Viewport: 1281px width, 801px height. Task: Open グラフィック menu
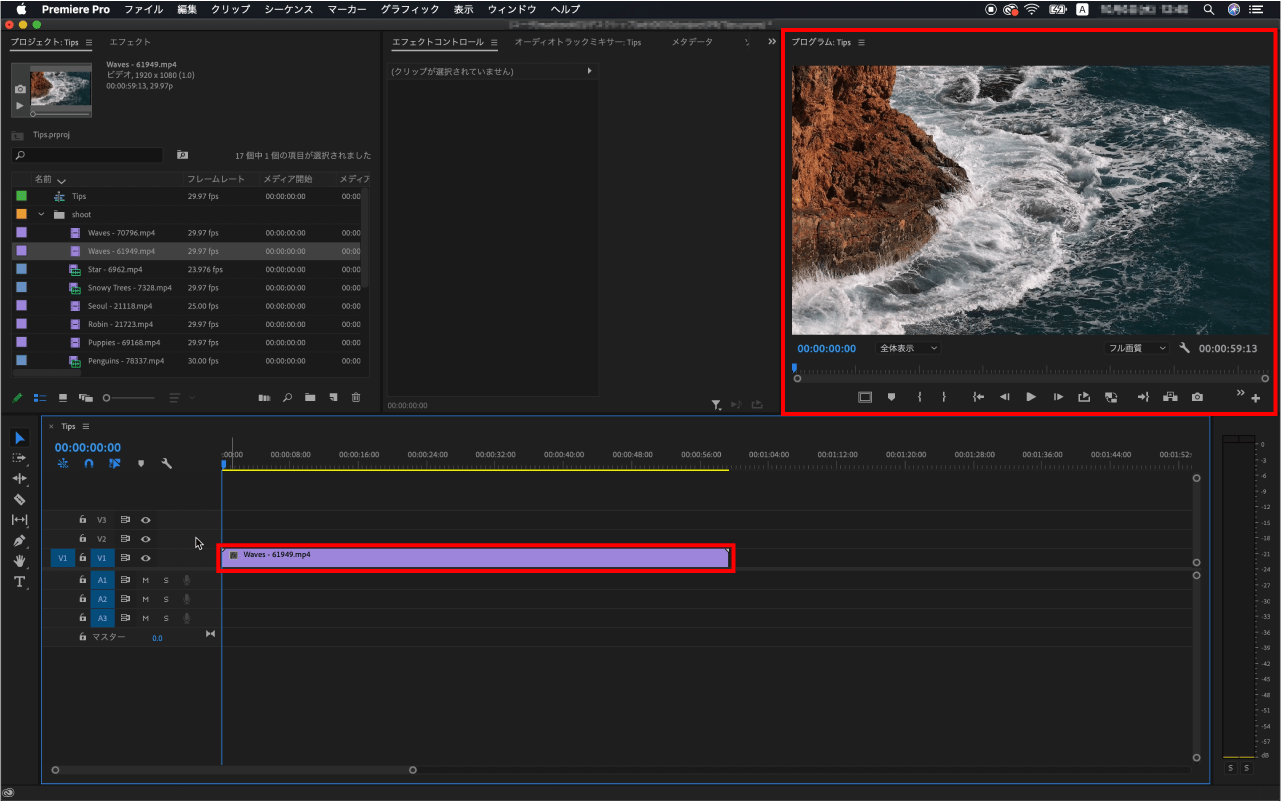(x=410, y=9)
